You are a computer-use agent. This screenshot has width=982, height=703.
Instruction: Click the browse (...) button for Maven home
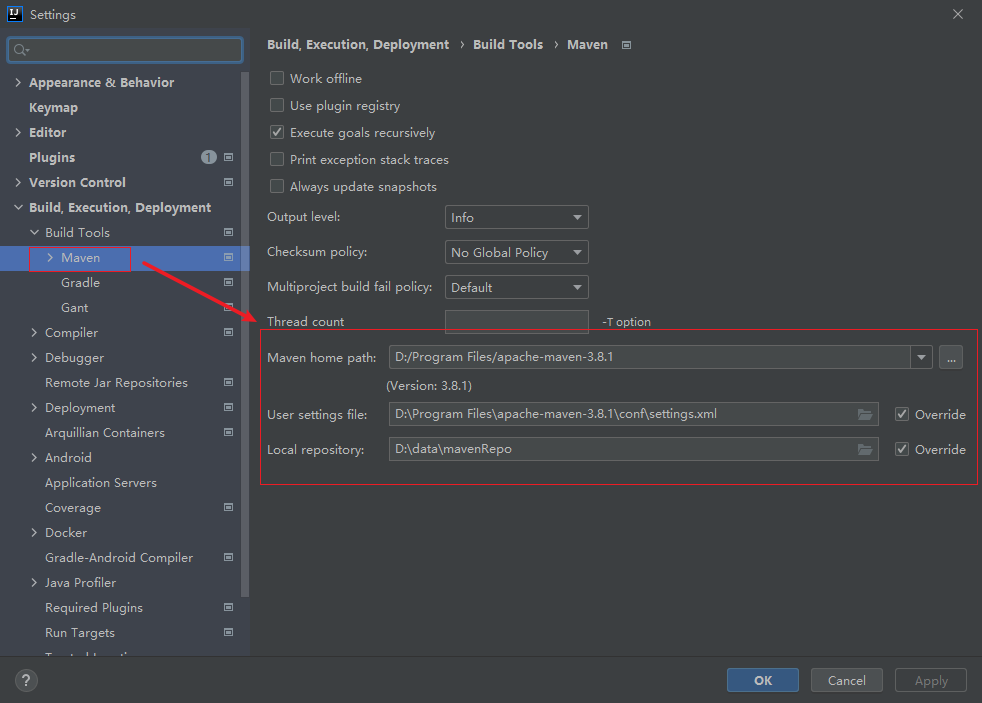coord(951,357)
